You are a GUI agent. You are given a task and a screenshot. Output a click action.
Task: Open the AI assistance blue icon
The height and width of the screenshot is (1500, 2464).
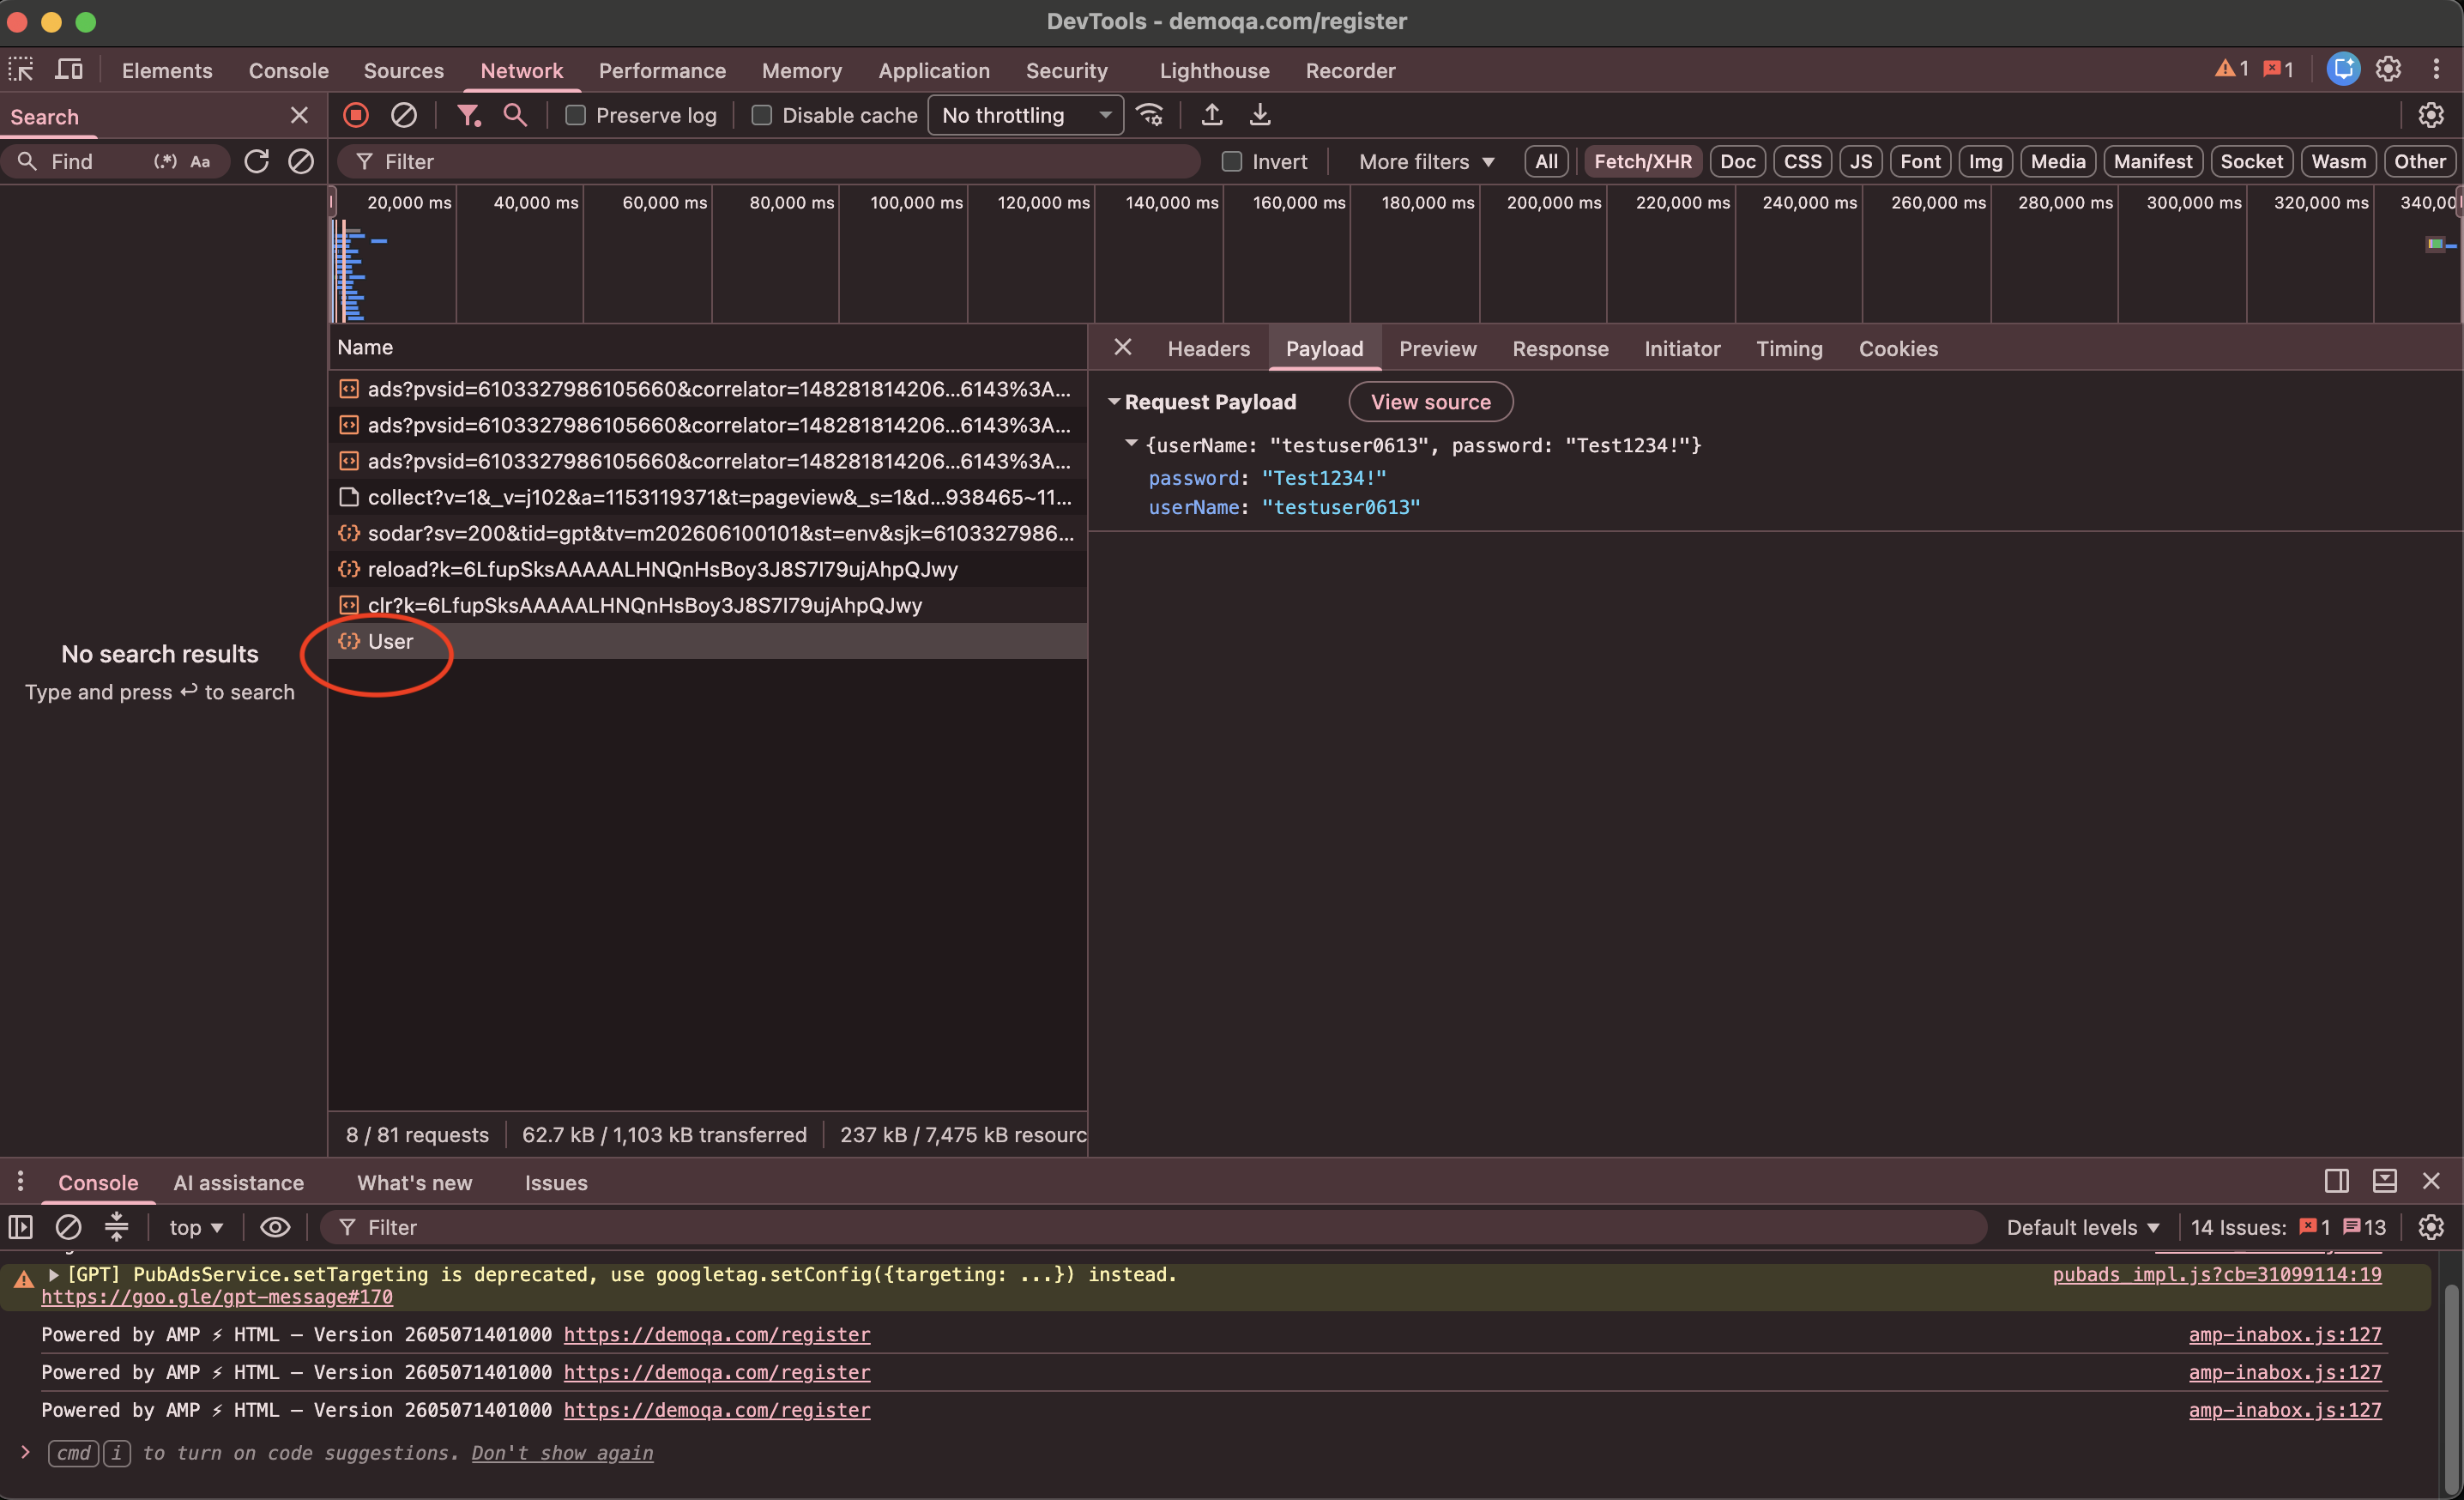pos(2343,69)
